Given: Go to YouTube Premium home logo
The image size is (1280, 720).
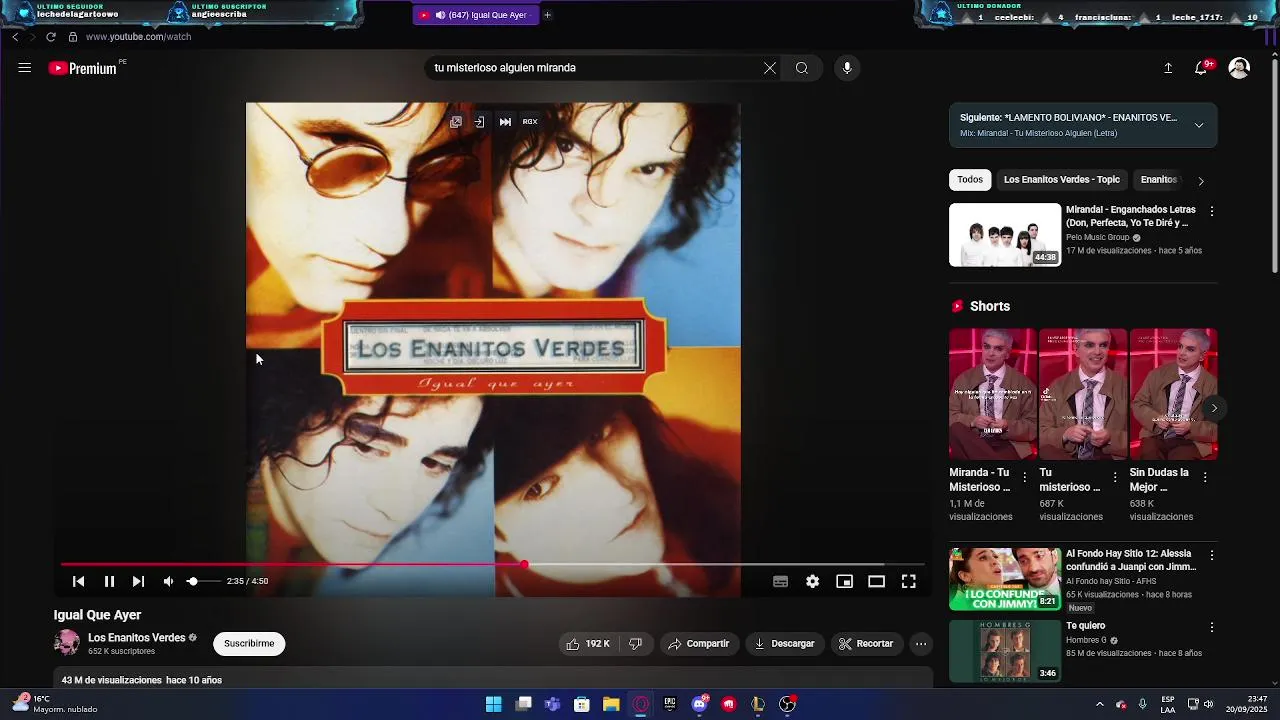Looking at the screenshot, I should pos(84,68).
